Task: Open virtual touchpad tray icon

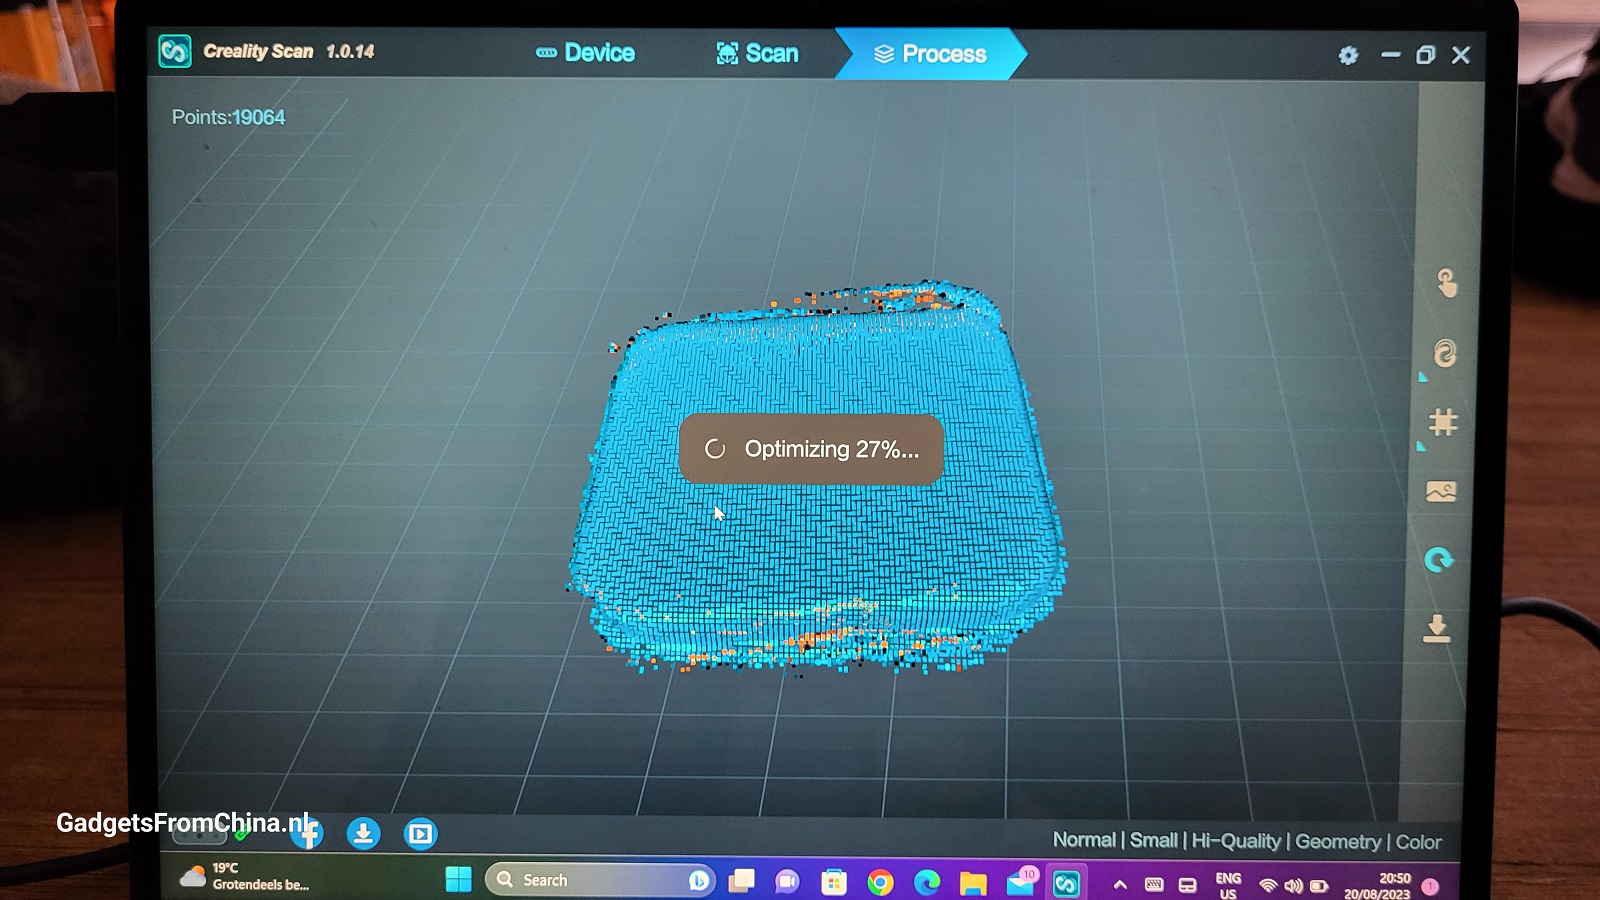Action: (x=1187, y=886)
